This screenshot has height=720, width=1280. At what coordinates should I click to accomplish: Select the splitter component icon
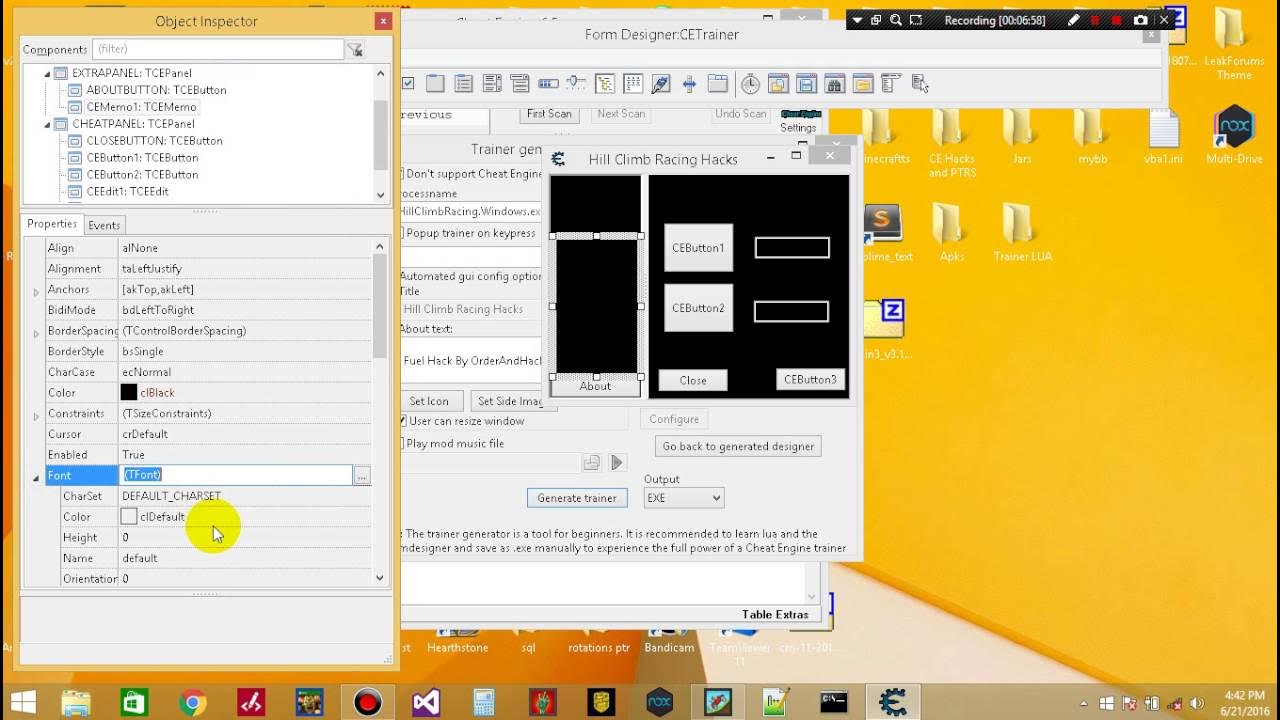coord(689,84)
